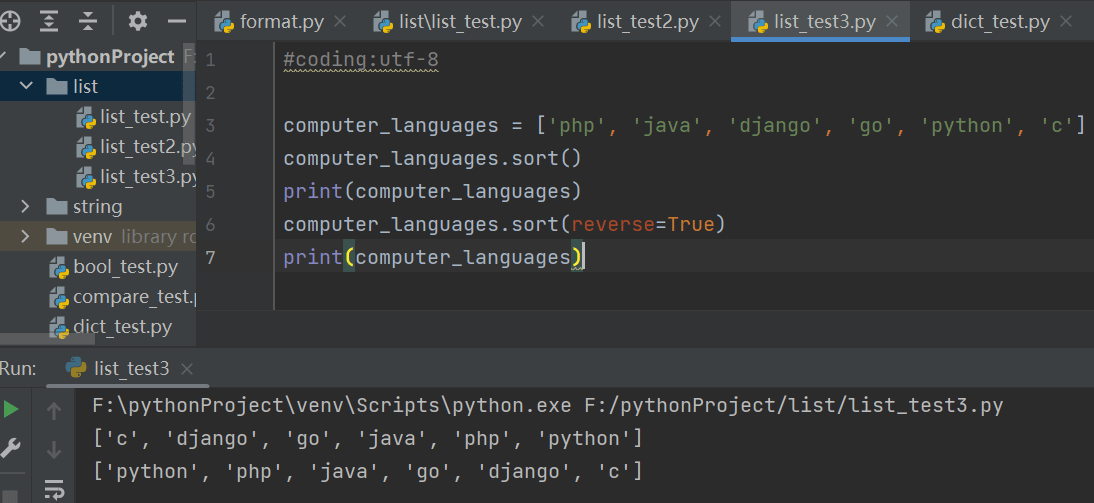Switch to the dict_test.py editor tab
1094x503 pixels.
tap(1001, 22)
